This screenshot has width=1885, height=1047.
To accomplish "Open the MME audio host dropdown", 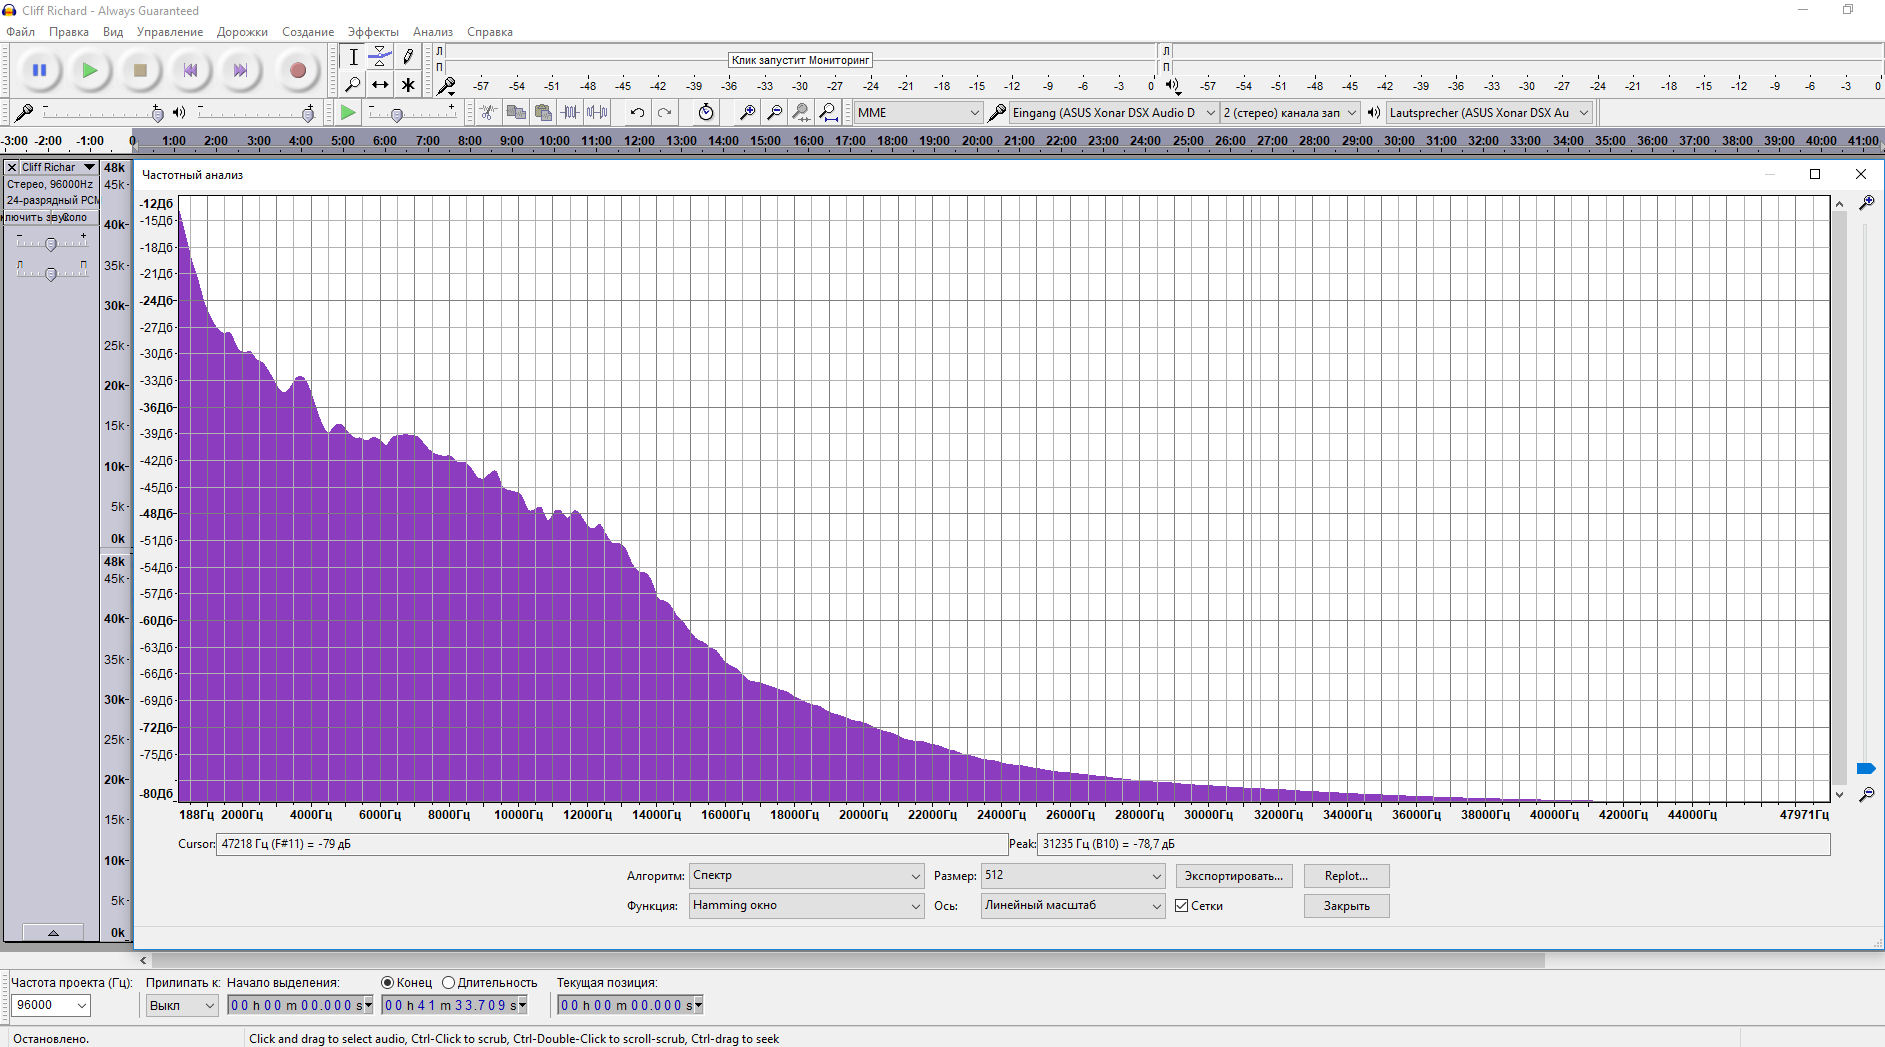I will (x=918, y=113).
